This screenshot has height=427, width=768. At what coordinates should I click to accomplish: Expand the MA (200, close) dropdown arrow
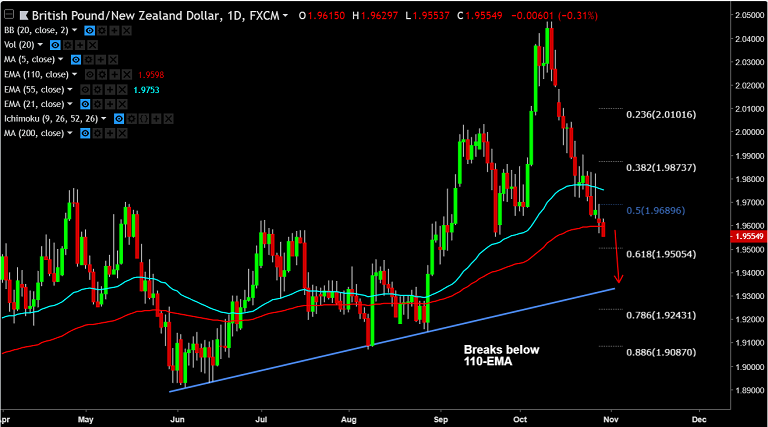click(x=70, y=133)
